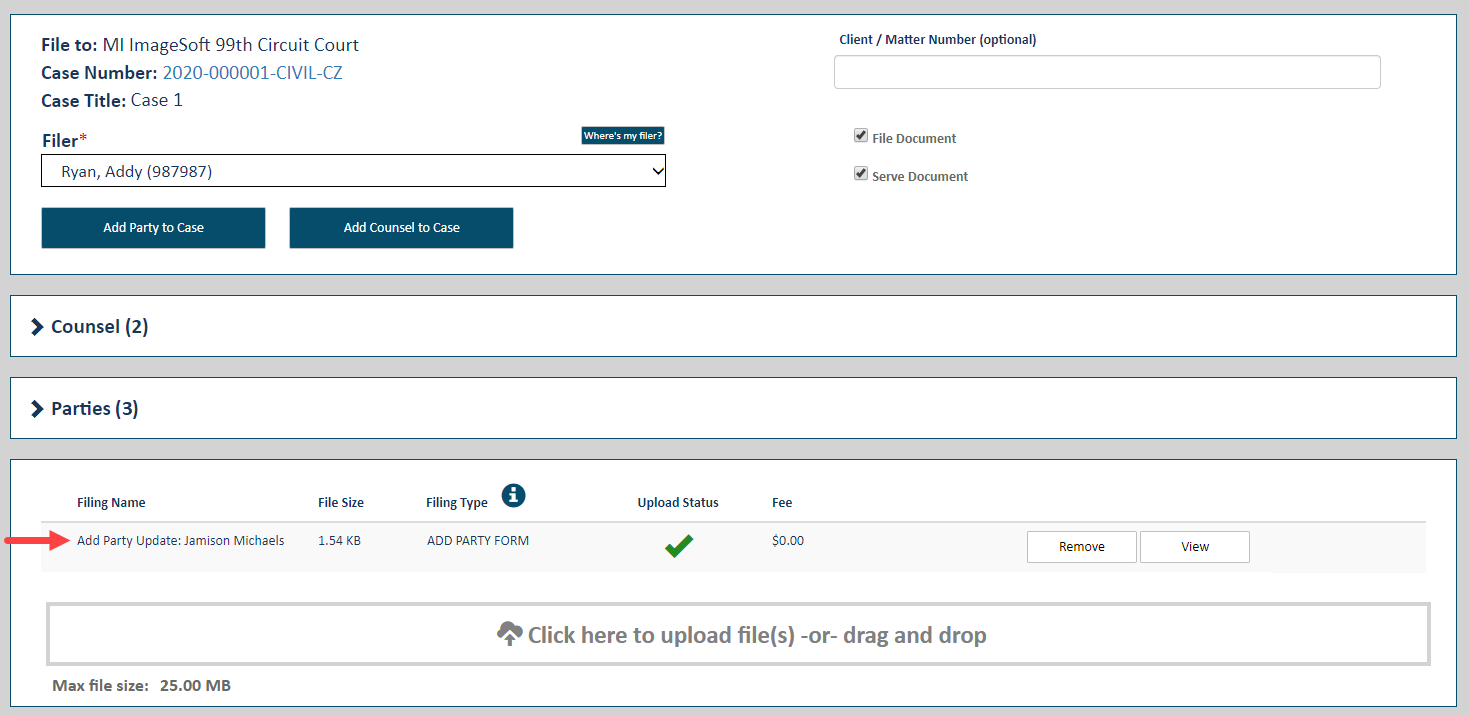This screenshot has width=1469, height=716.
Task: View the Add Party Update filing
Action: (x=1194, y=547)
